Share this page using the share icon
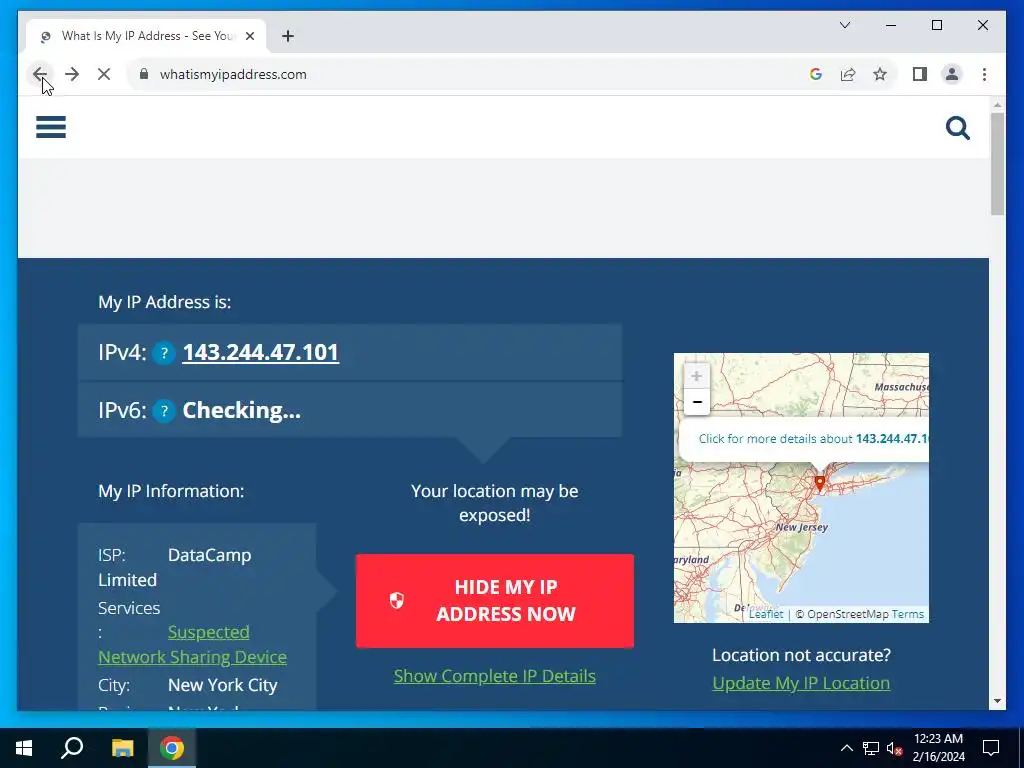Viewport: 1024px width, 768px height. [x=848, y=74]
